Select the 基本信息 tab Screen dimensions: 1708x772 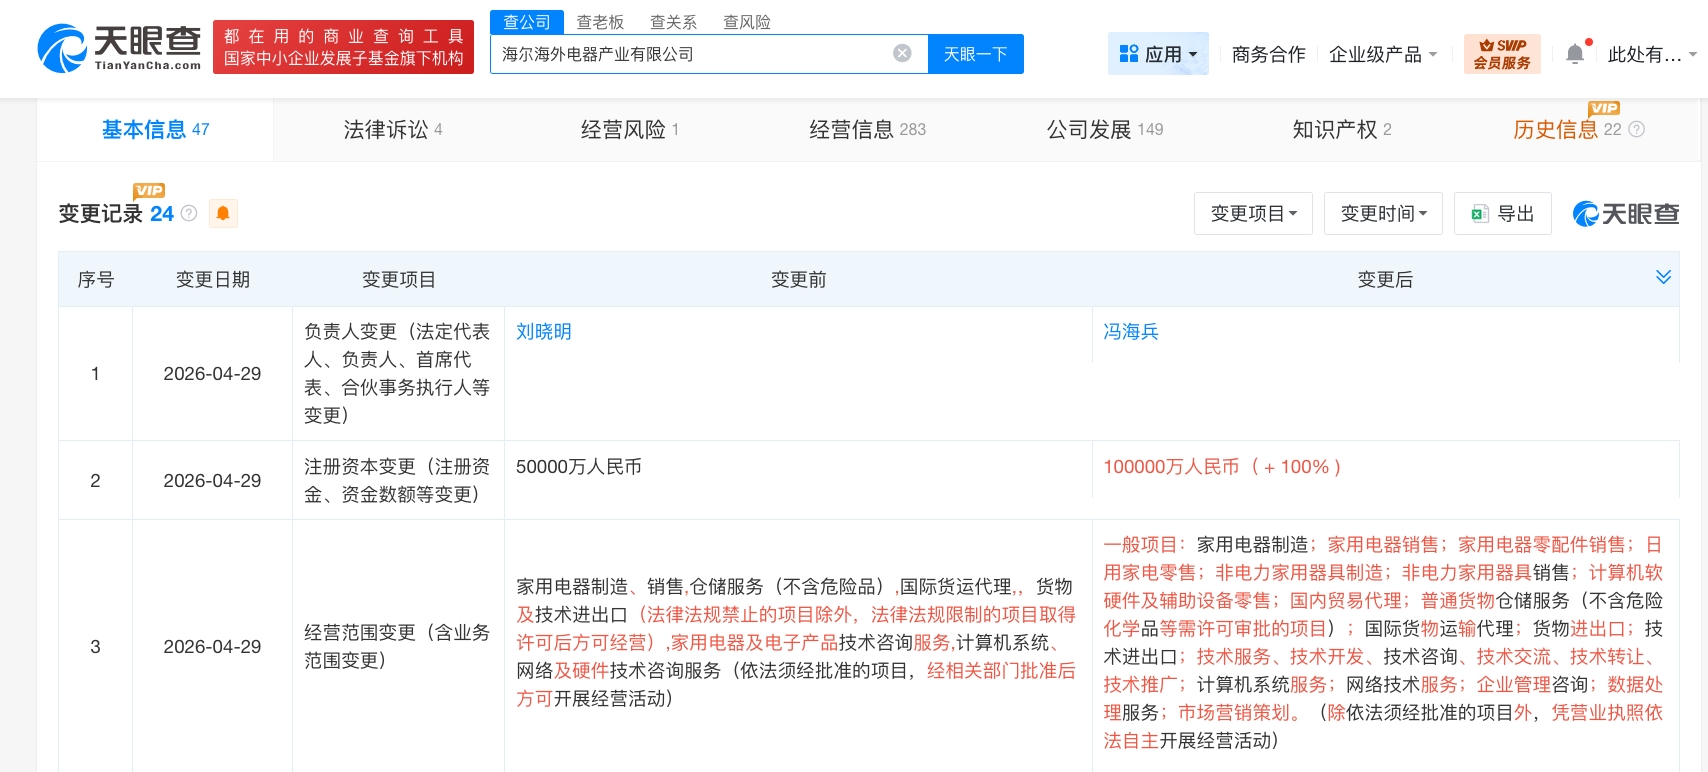[155, 130]
